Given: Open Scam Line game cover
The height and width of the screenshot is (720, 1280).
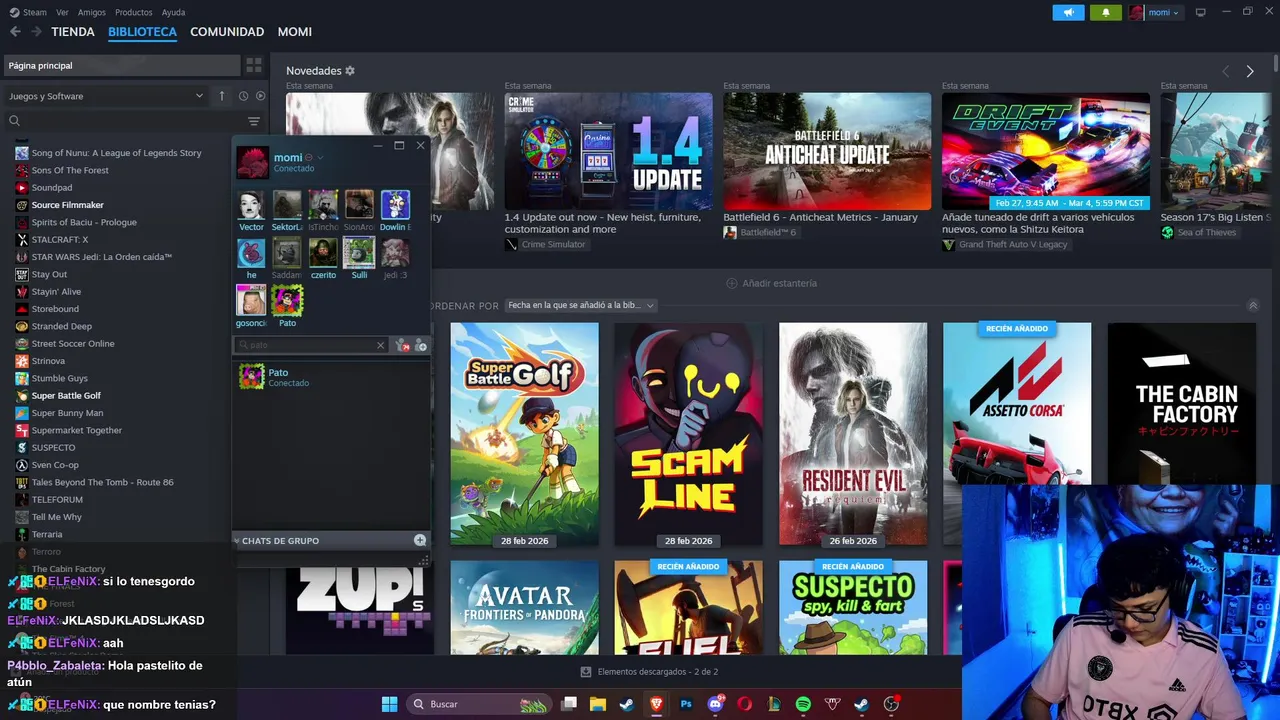Looking at the screenshot, I should tap(688, 434).
